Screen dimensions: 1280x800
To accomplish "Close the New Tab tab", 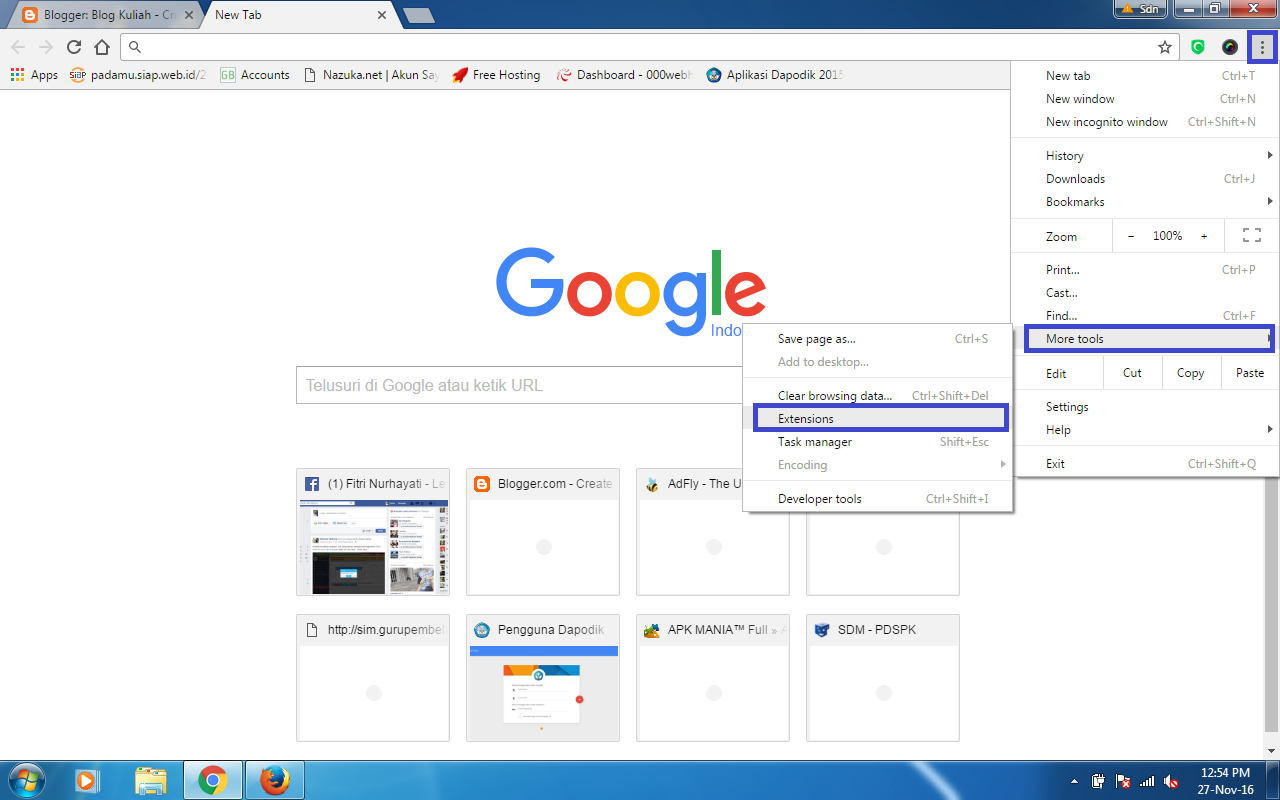I will pyautogui.click(x=381, y=15).
